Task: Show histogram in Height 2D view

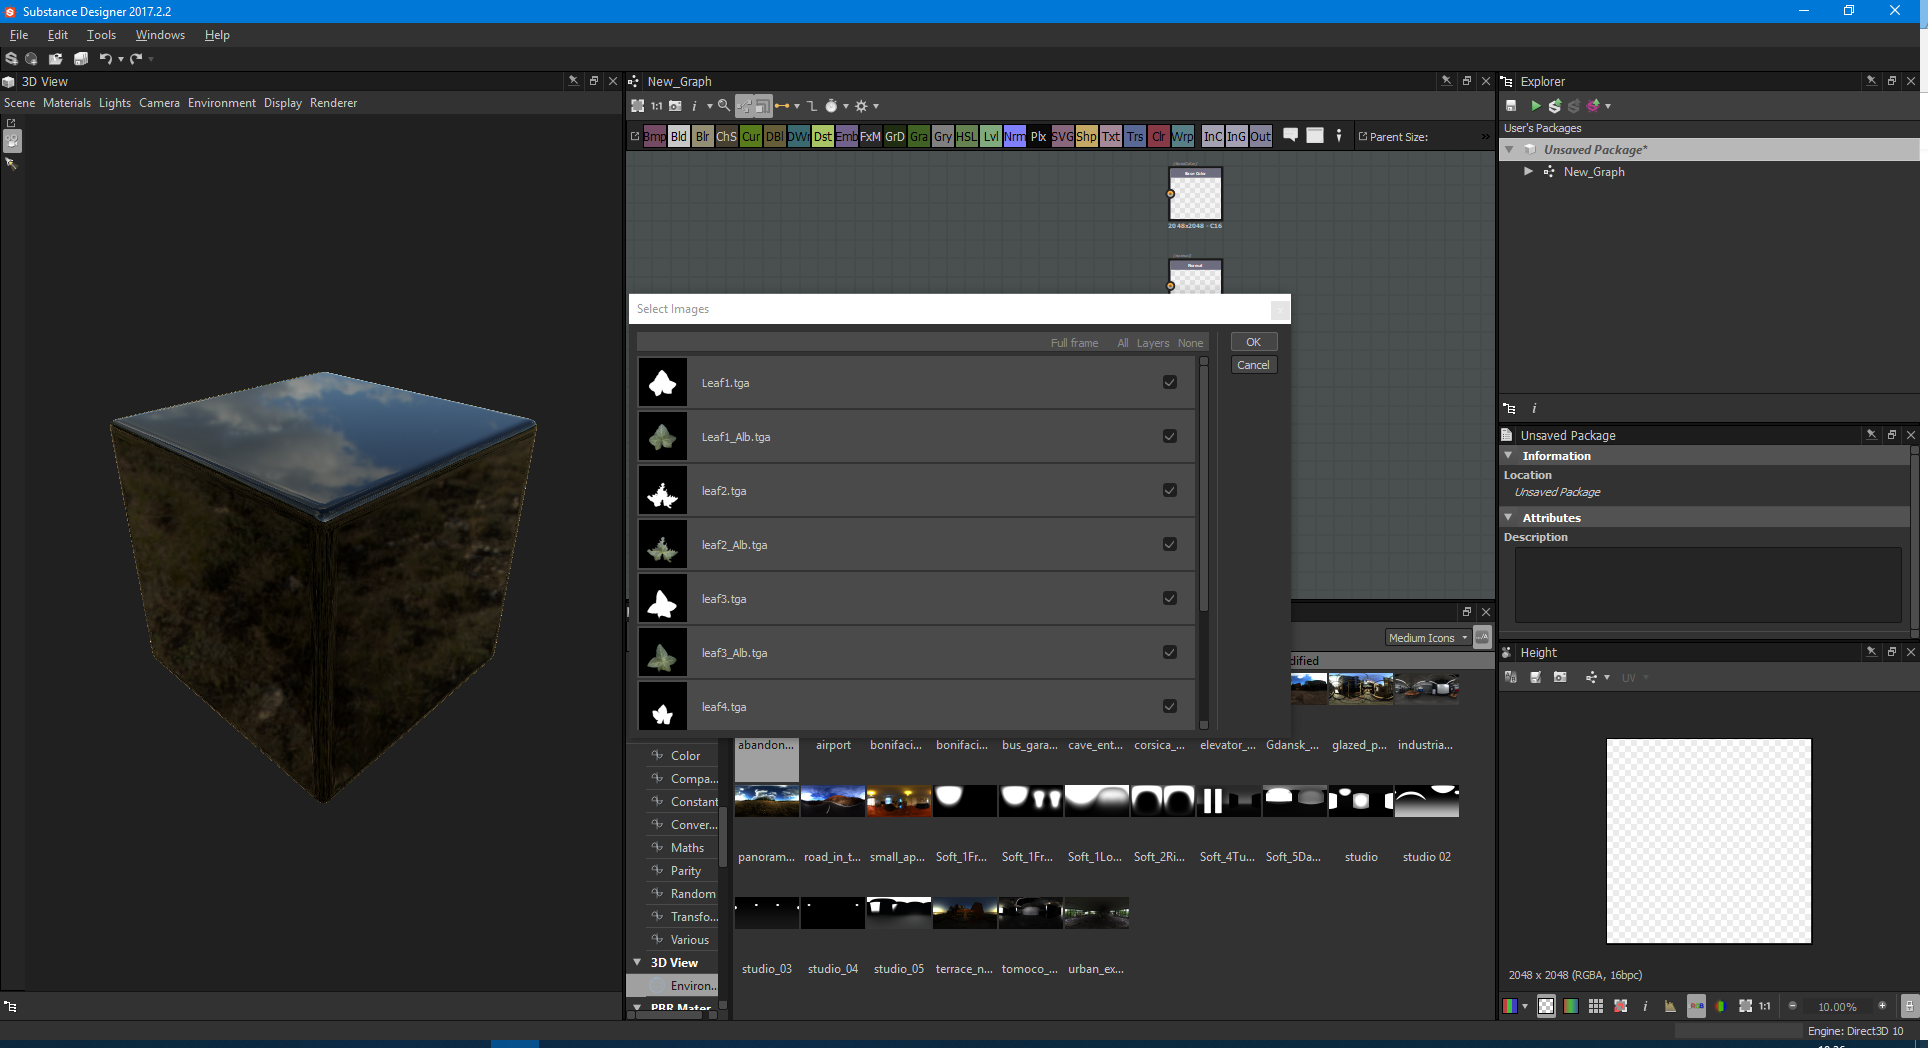Action: [x=1669, y=1006]
